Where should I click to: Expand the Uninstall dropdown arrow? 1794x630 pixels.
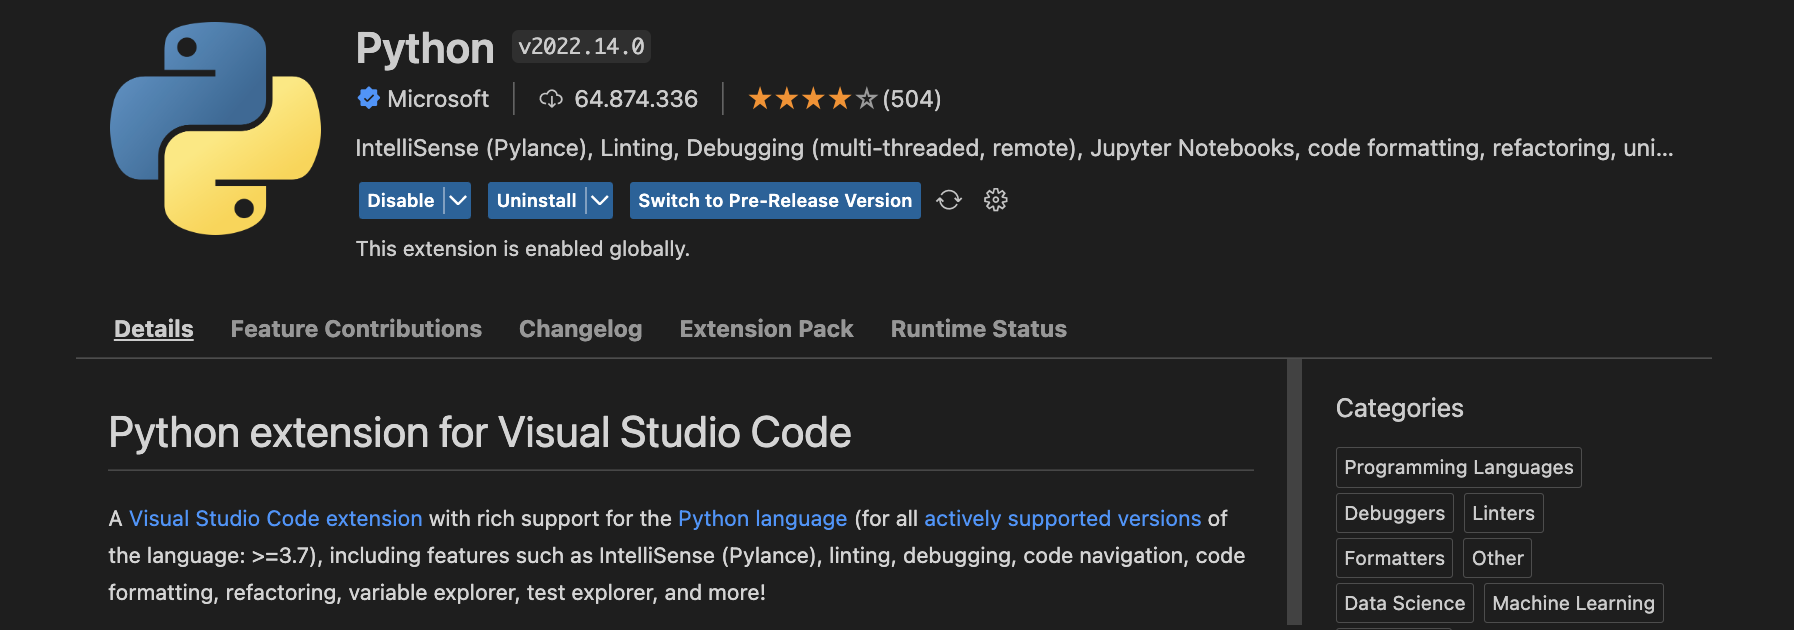(599, 200)
